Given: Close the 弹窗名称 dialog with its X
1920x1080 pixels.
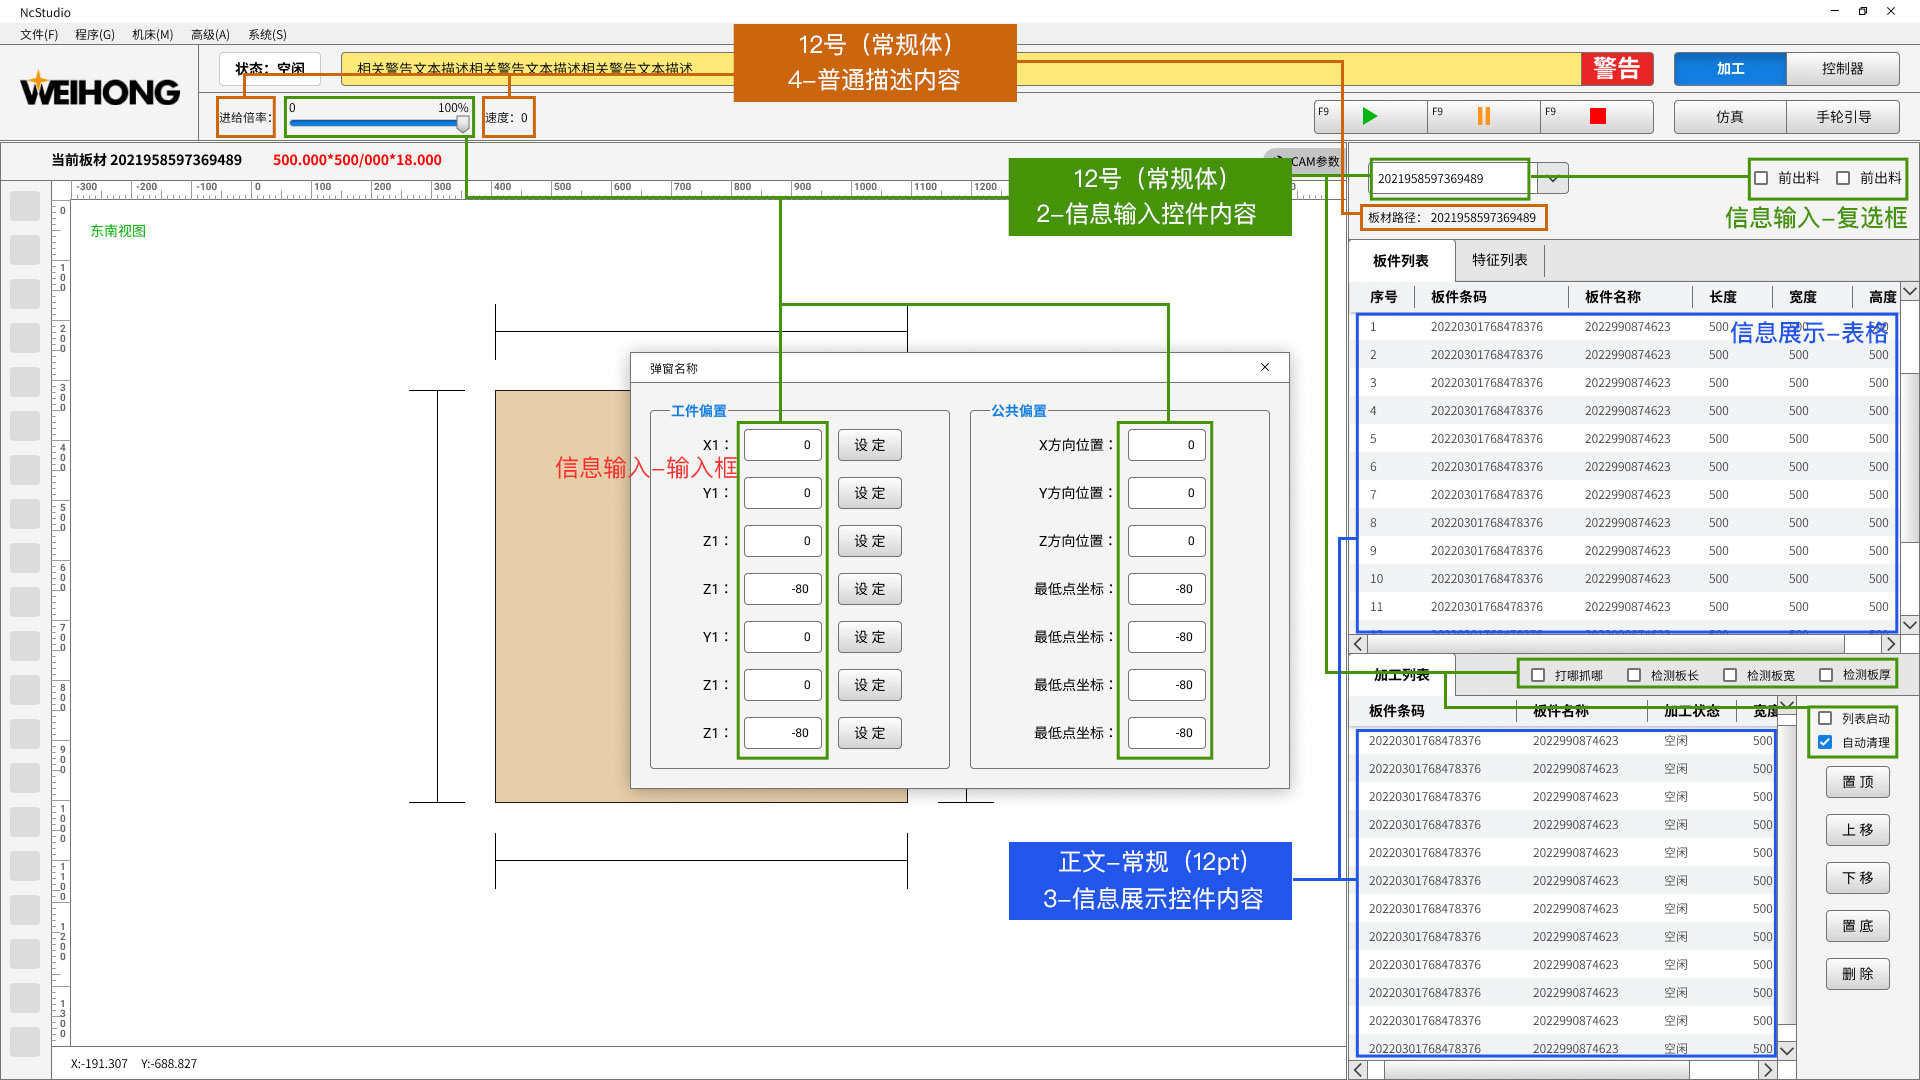Looking at the screenshot, I should pyautogui.click(x=1265, y=368).
